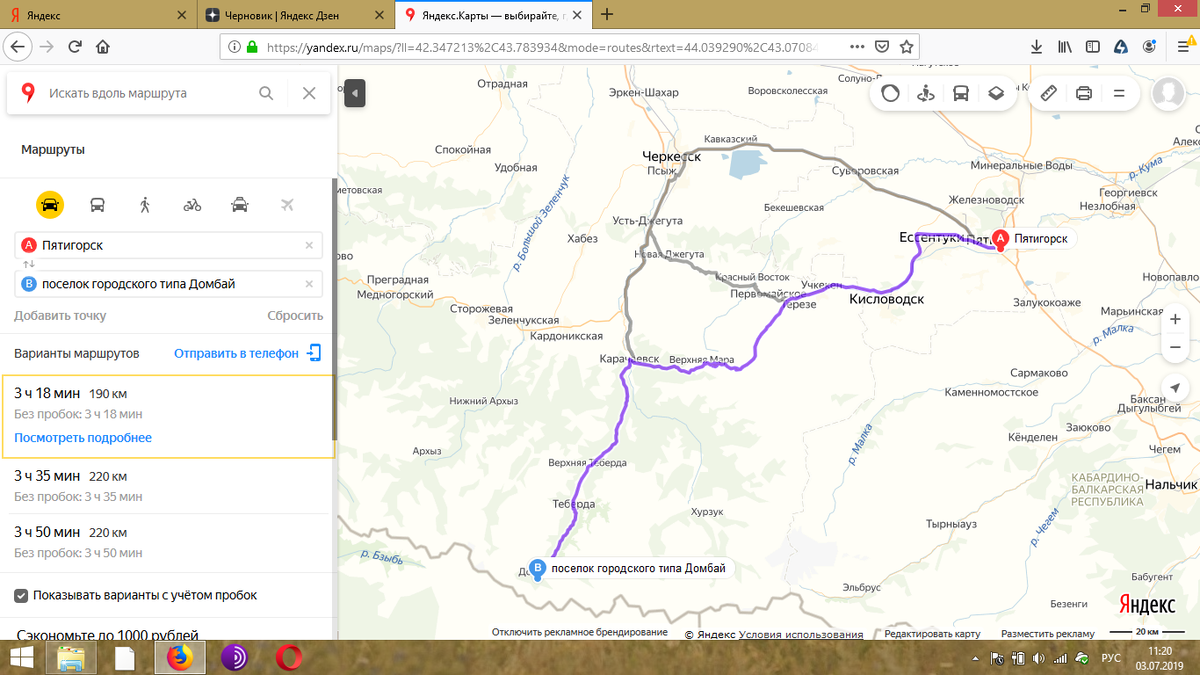The width and height of the screenshot is (1200, 675).
Task: Switch РУС input language indicator
Action: coord(1111,659)
